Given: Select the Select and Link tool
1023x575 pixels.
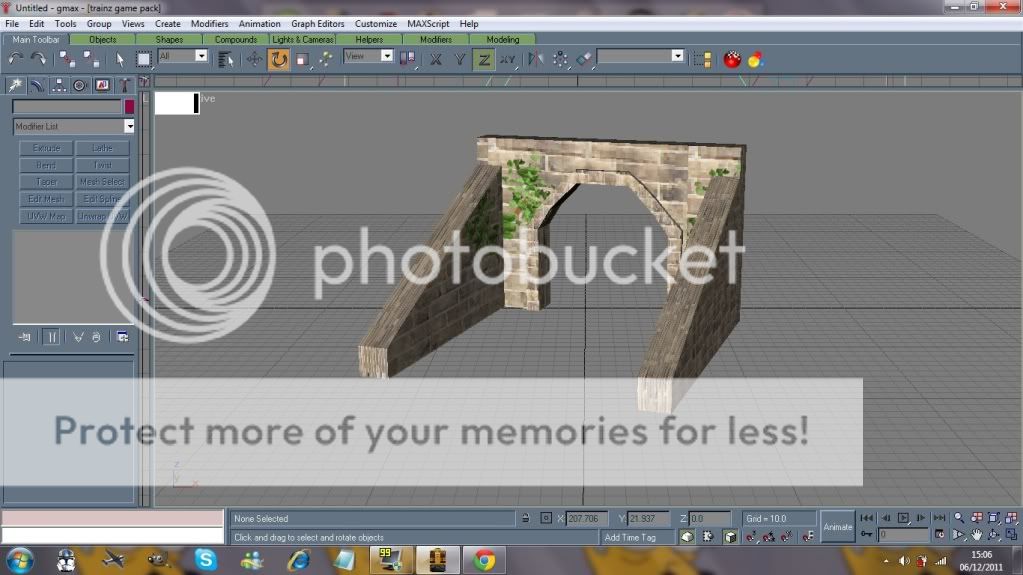Looking at the screenshot, I should 67,59.
